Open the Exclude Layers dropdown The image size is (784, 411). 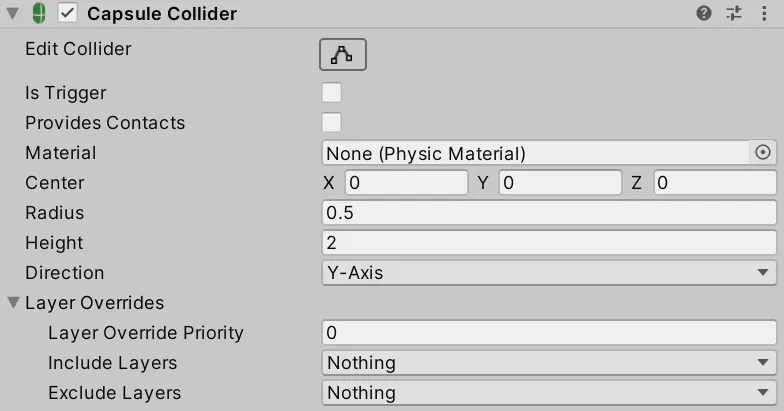(x=549, y=392)
